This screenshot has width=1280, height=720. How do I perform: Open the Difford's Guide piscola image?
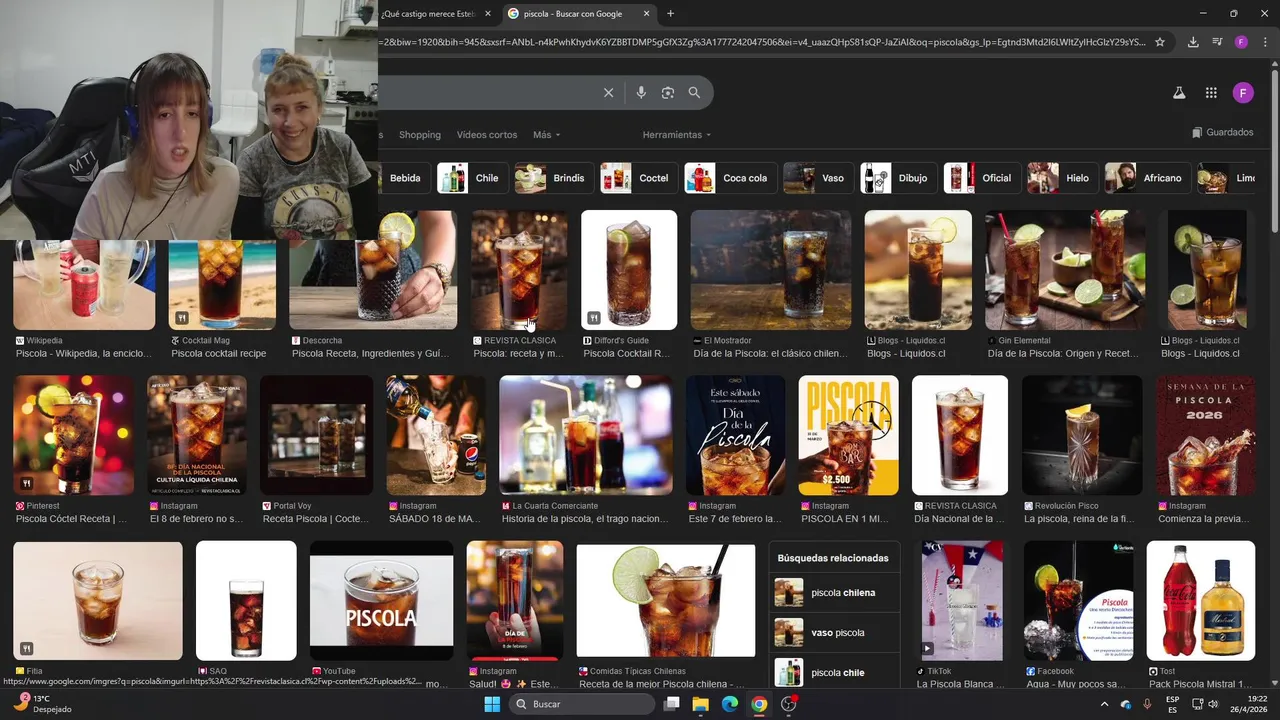coord(629,270)
